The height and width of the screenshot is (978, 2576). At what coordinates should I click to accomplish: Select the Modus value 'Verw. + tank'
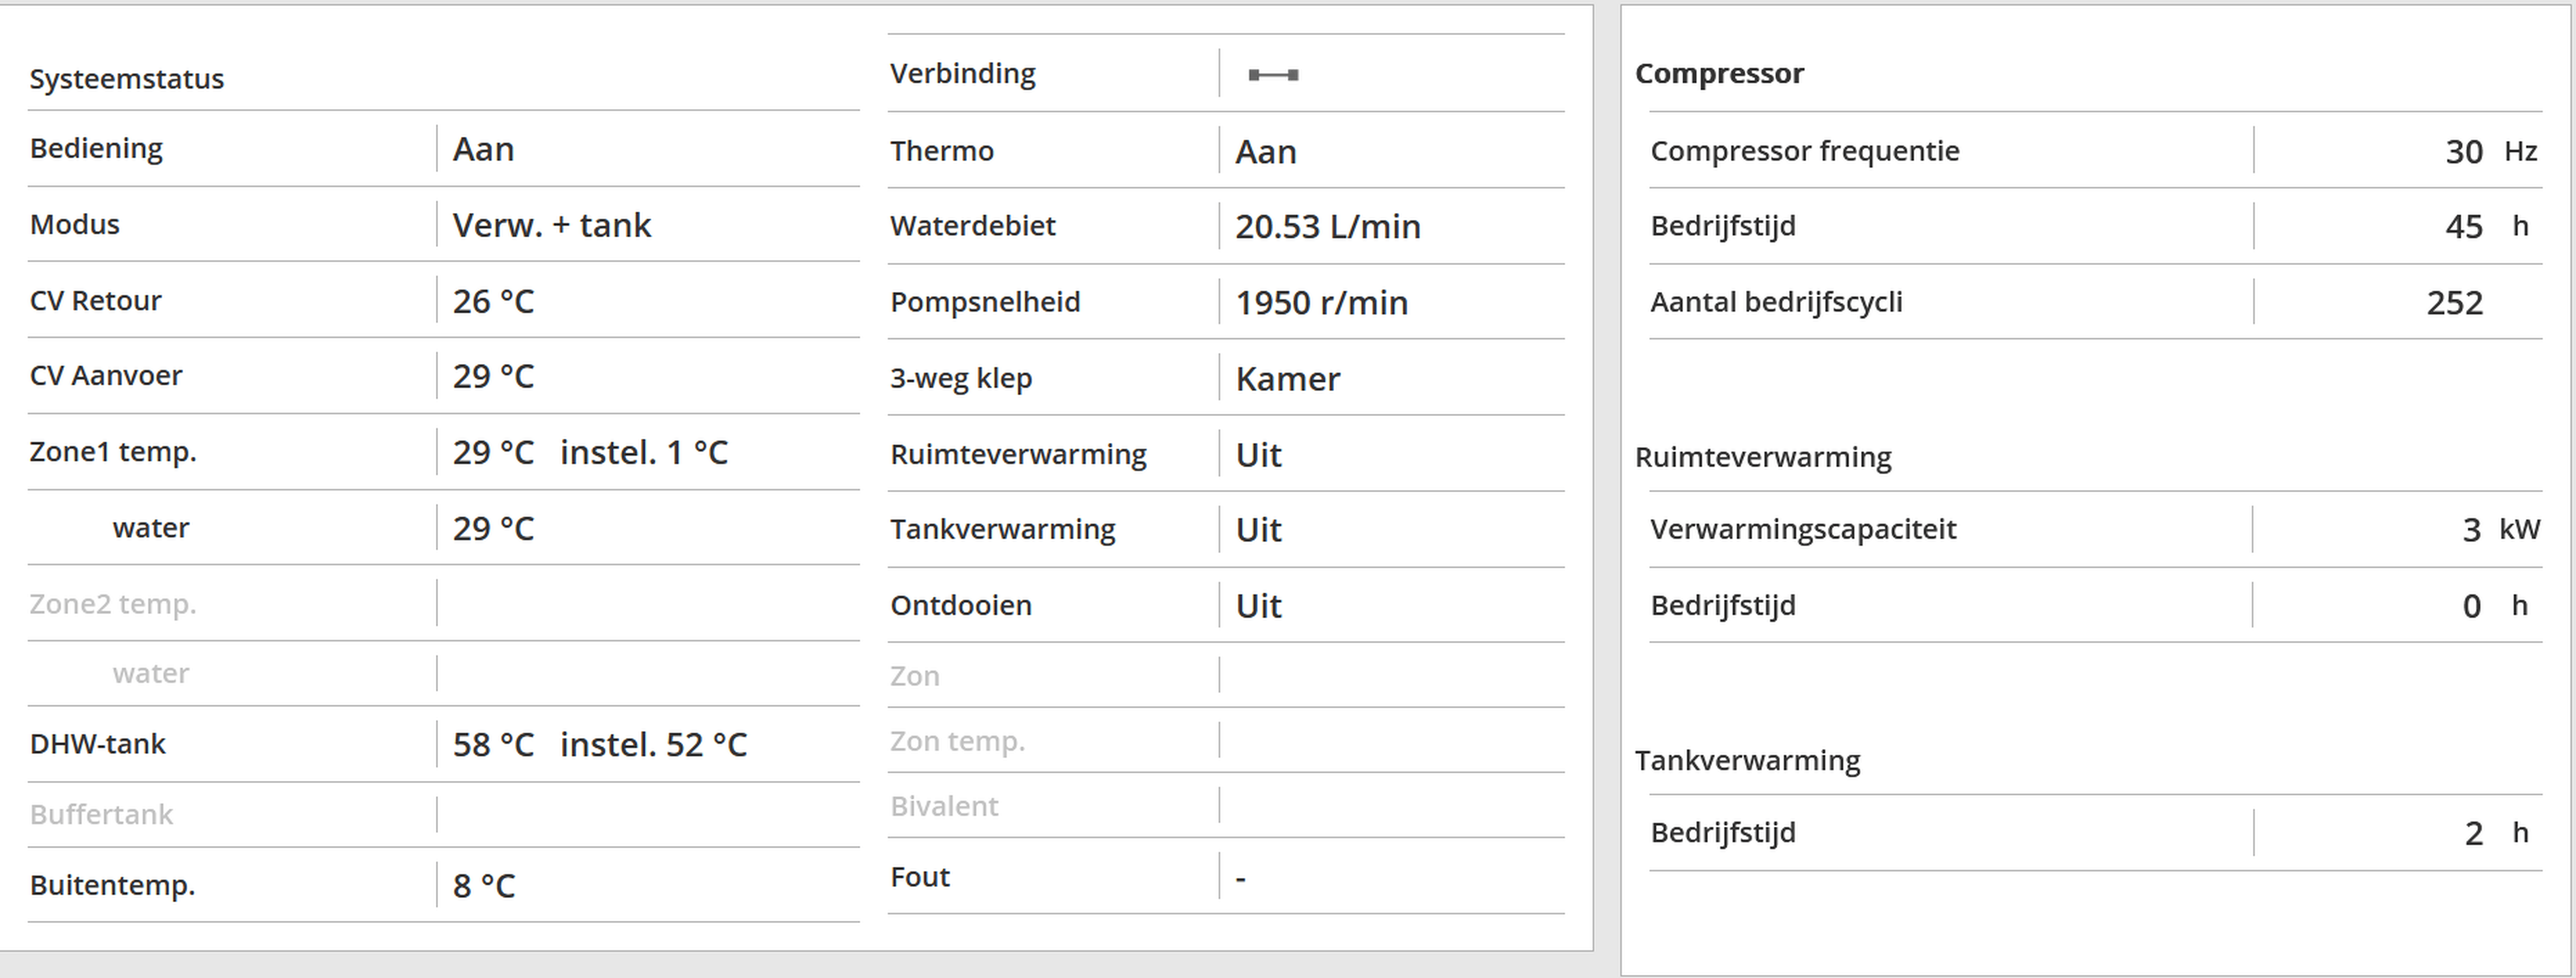551,225
